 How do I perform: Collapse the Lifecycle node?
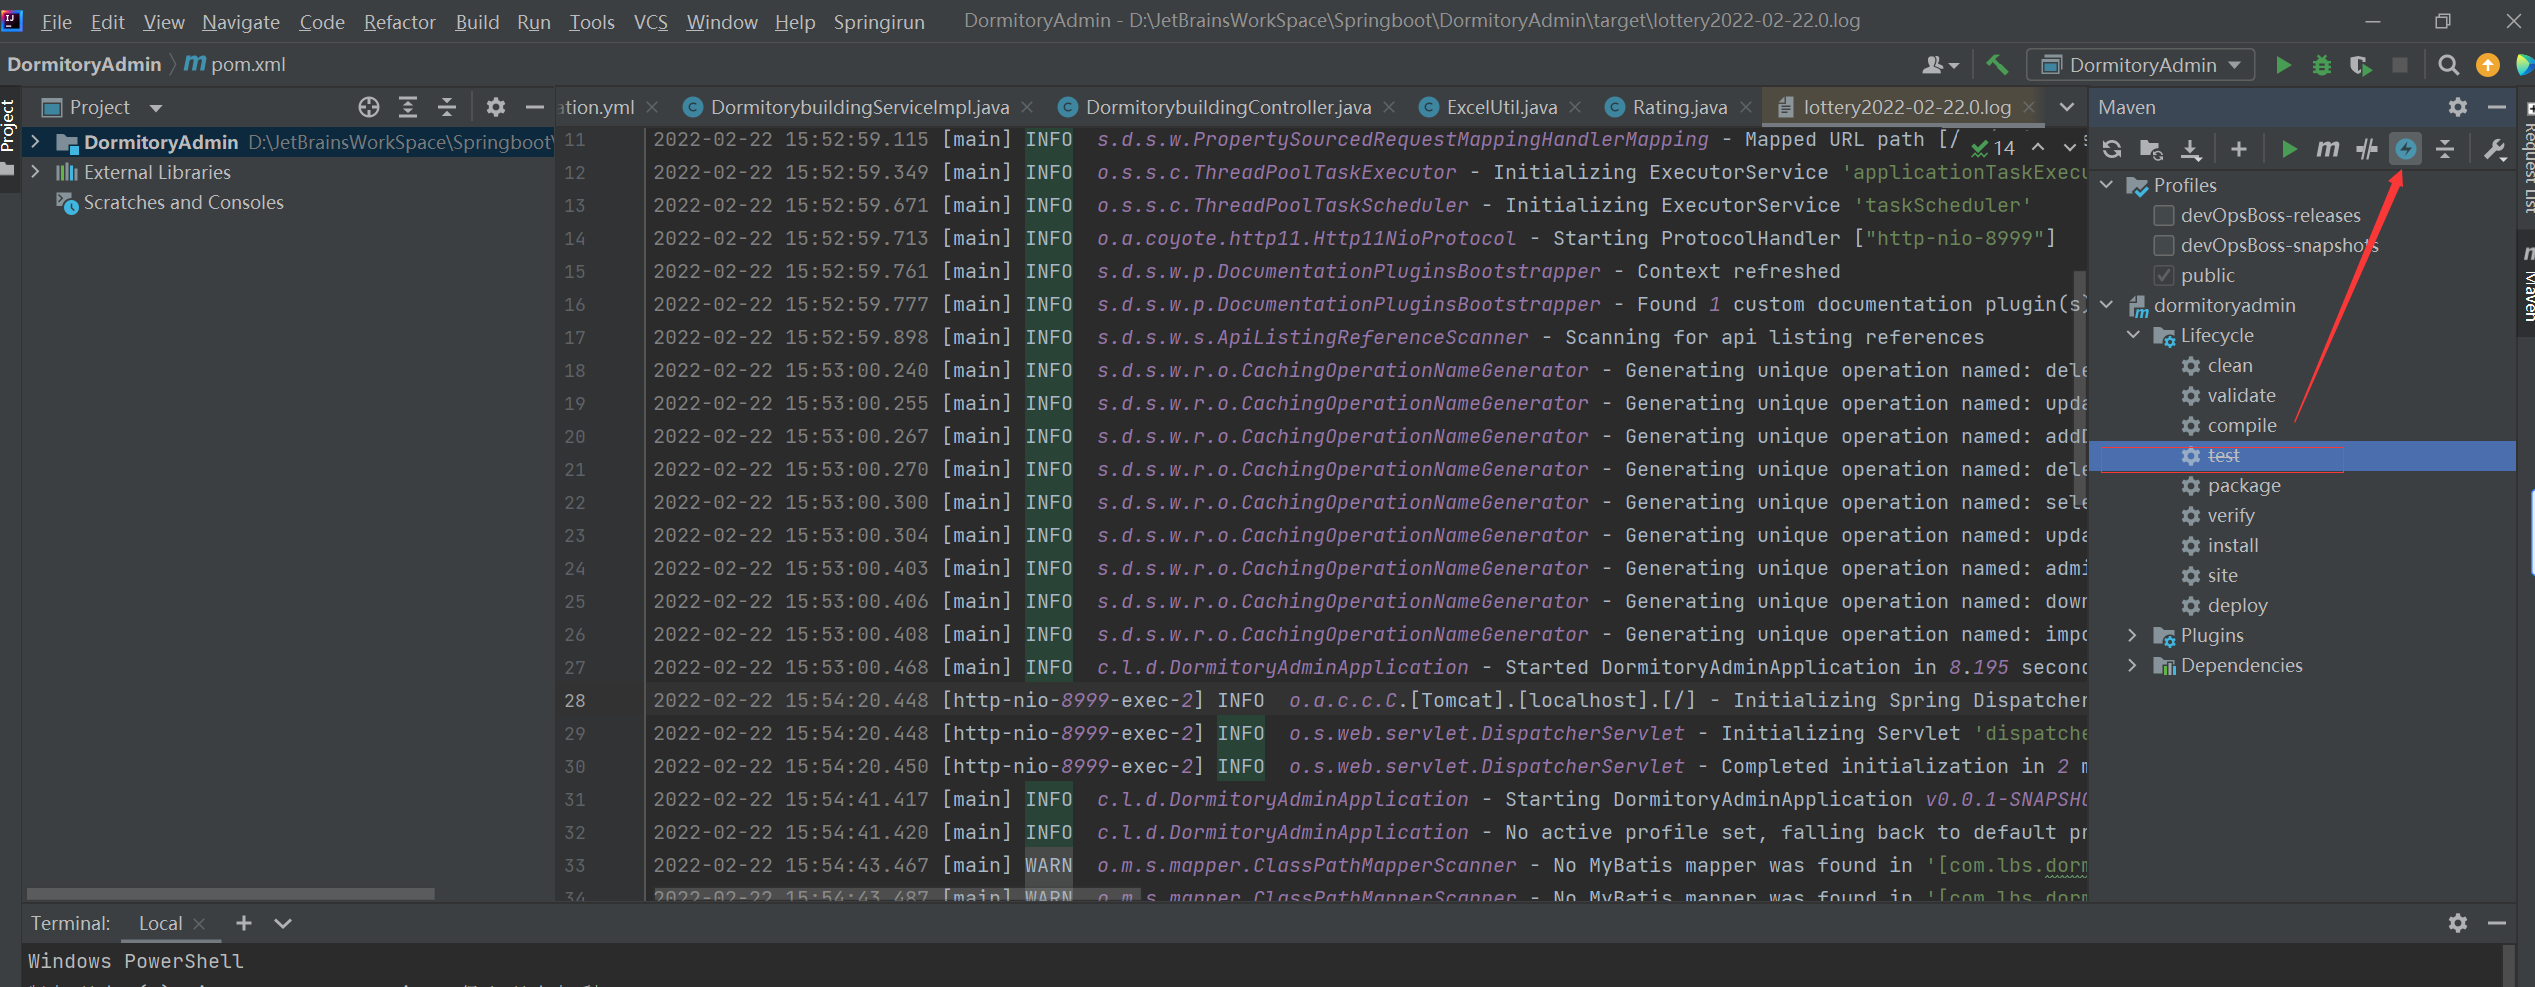2134,335
